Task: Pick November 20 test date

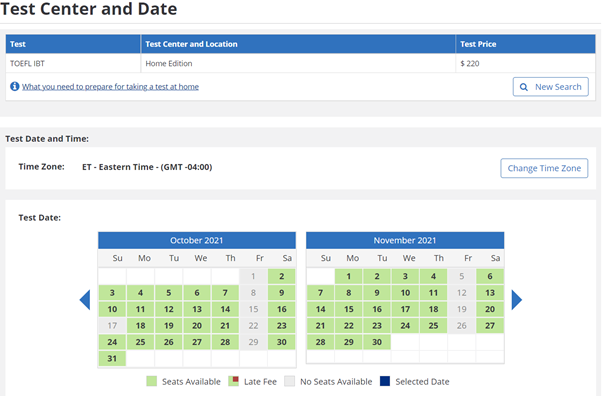Action: 490,309
